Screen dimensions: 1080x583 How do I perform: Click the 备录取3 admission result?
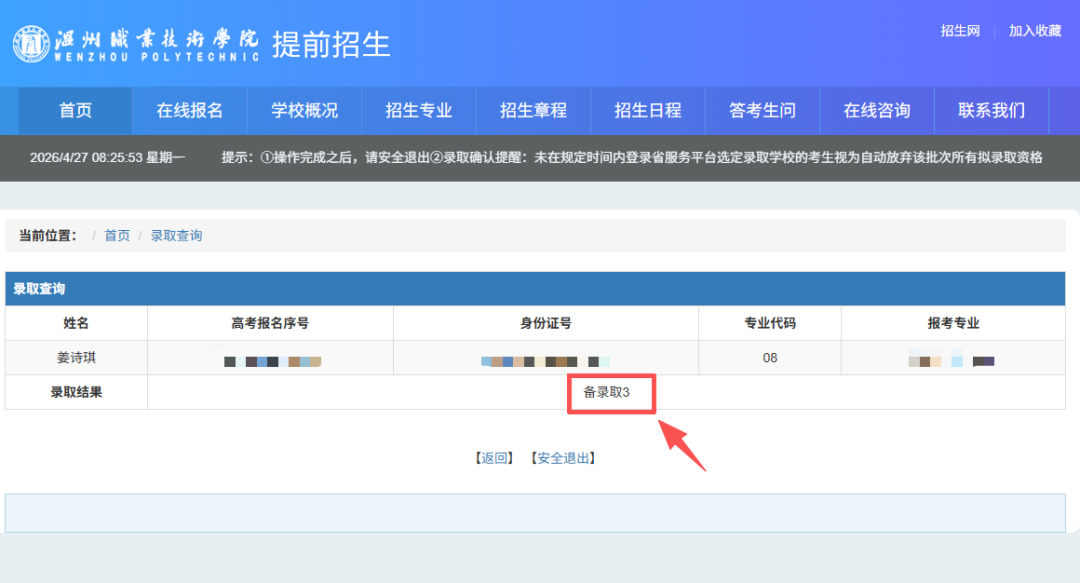(x=607, y=392)
